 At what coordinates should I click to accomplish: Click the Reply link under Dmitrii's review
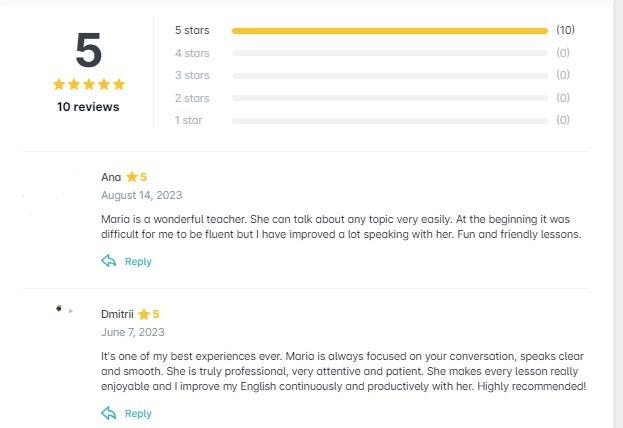click(138, 414)
